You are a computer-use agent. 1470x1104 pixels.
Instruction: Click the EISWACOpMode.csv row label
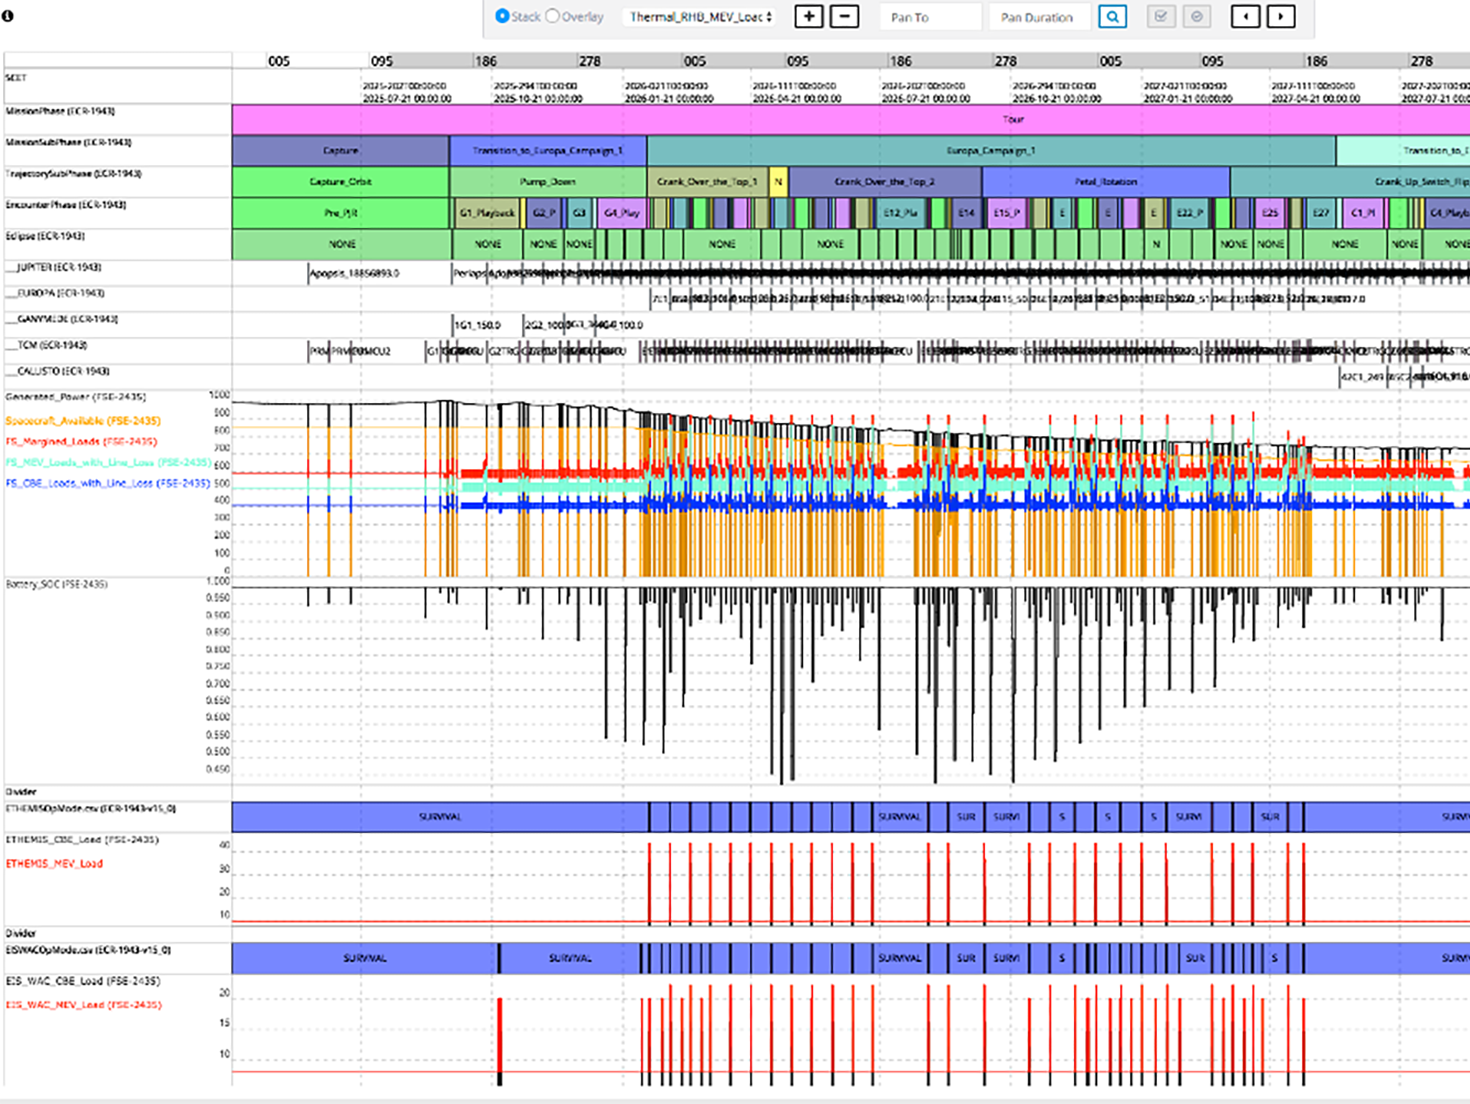88,950
